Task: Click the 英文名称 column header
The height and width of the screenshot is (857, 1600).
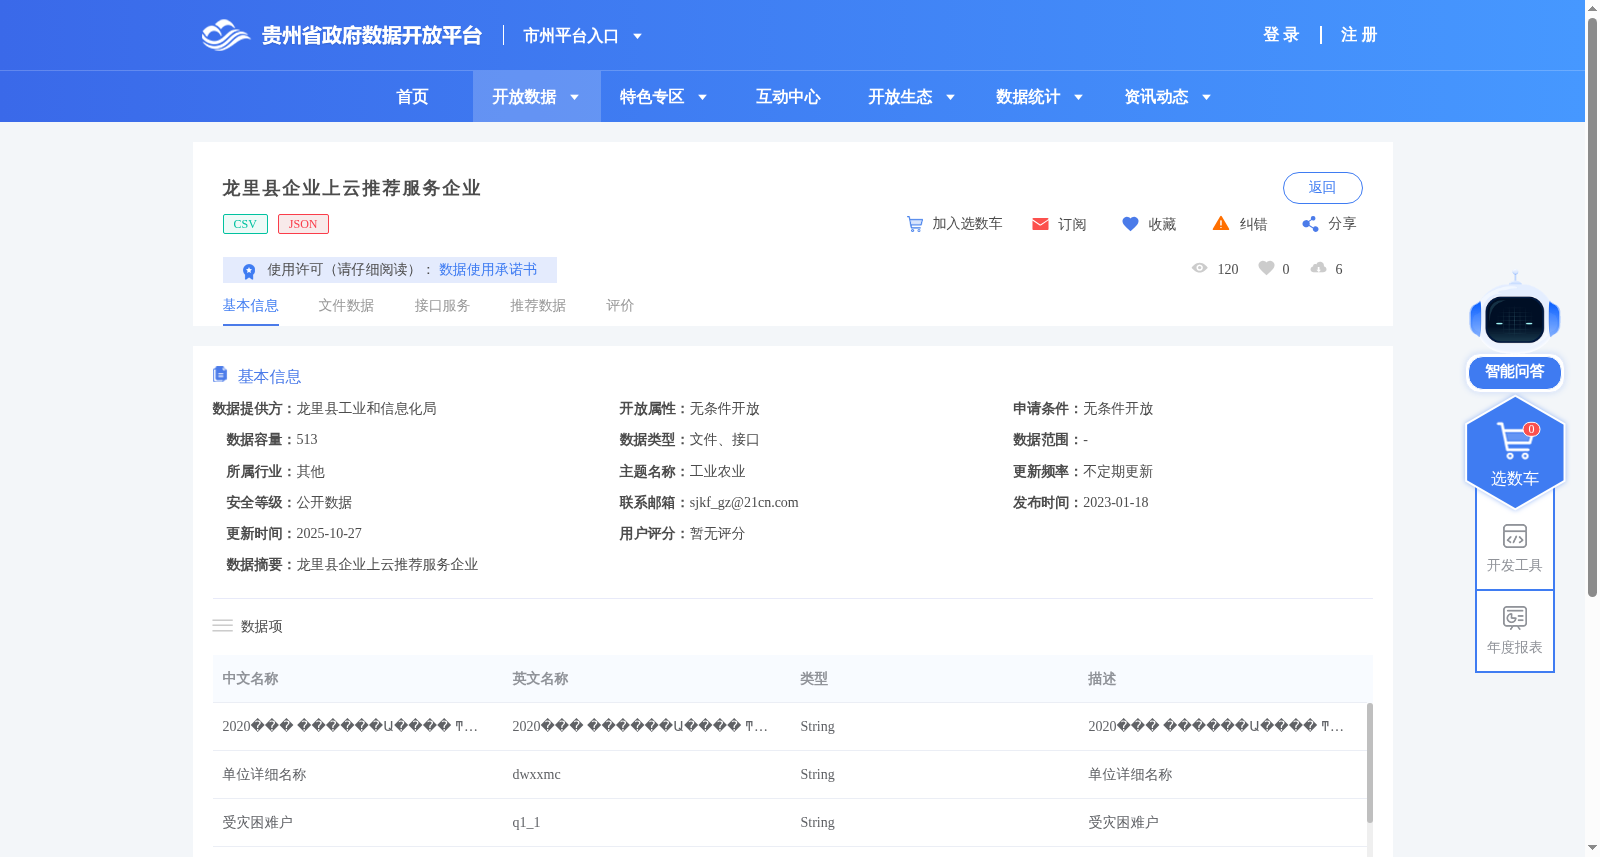Action: (540, 679)
